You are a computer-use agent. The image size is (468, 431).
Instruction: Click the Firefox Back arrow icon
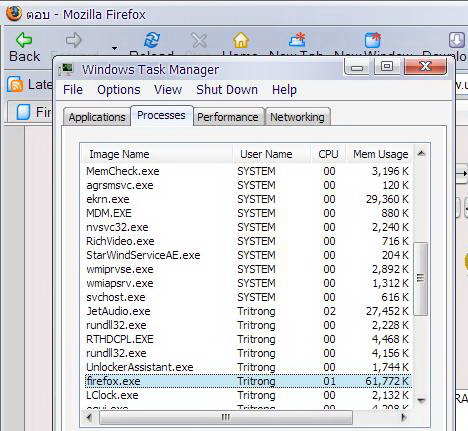coord(24,40)
